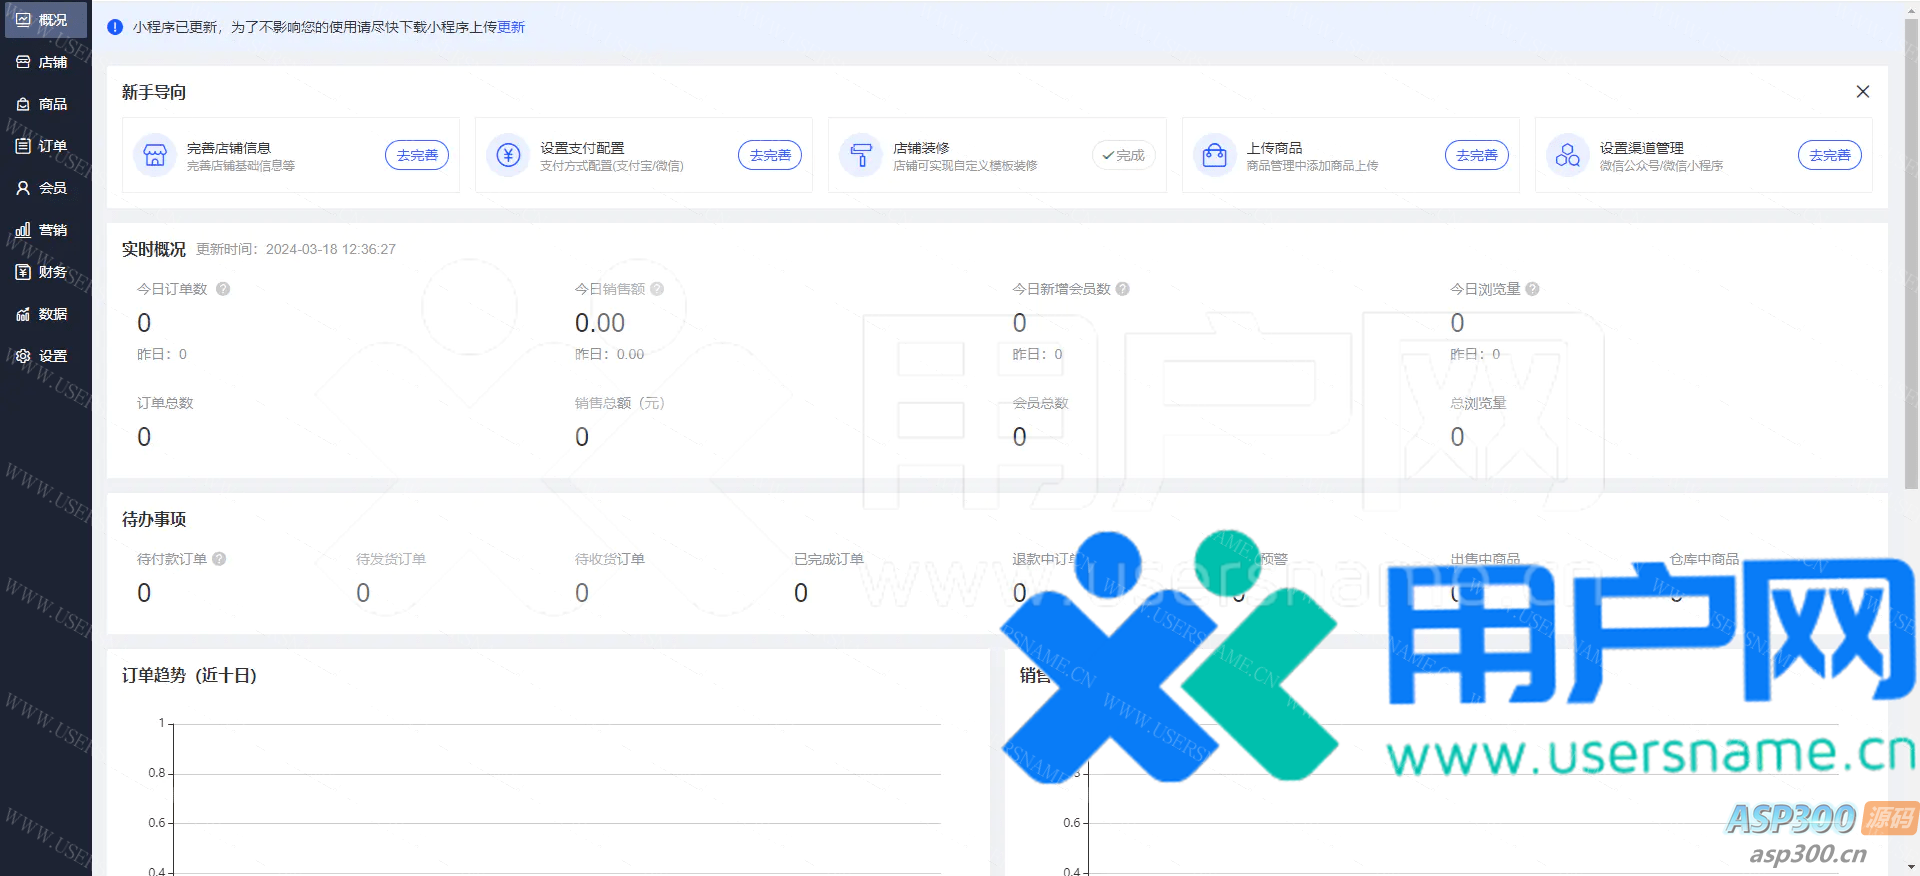Screen dimensions: 1920x876
Task: Click the page vertical scrollbar thumb
Action: [x=1911, y=252]
